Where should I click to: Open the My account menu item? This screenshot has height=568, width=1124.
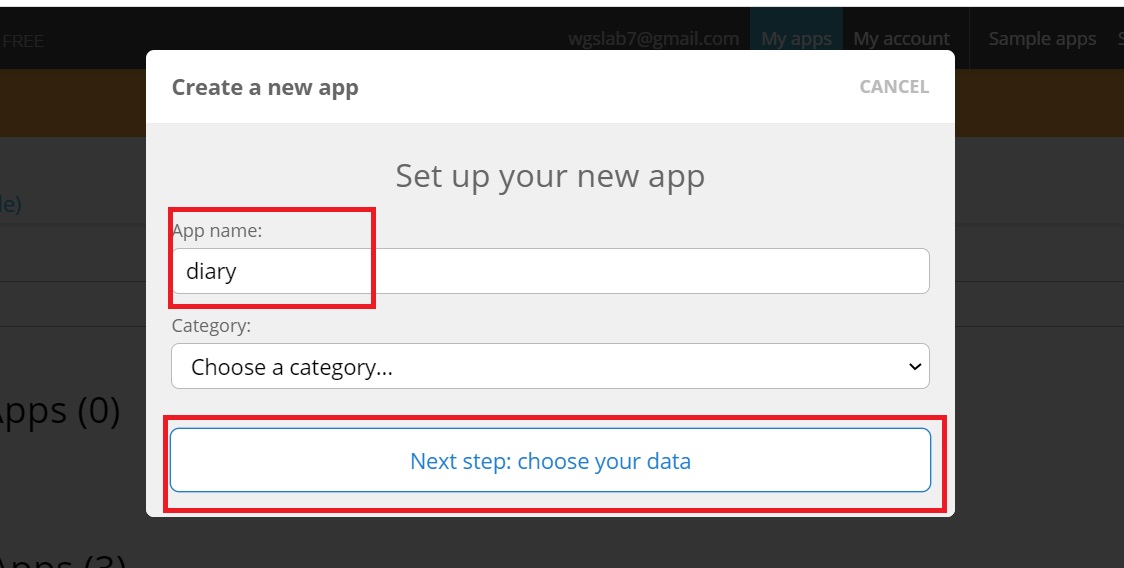[901, 39]
